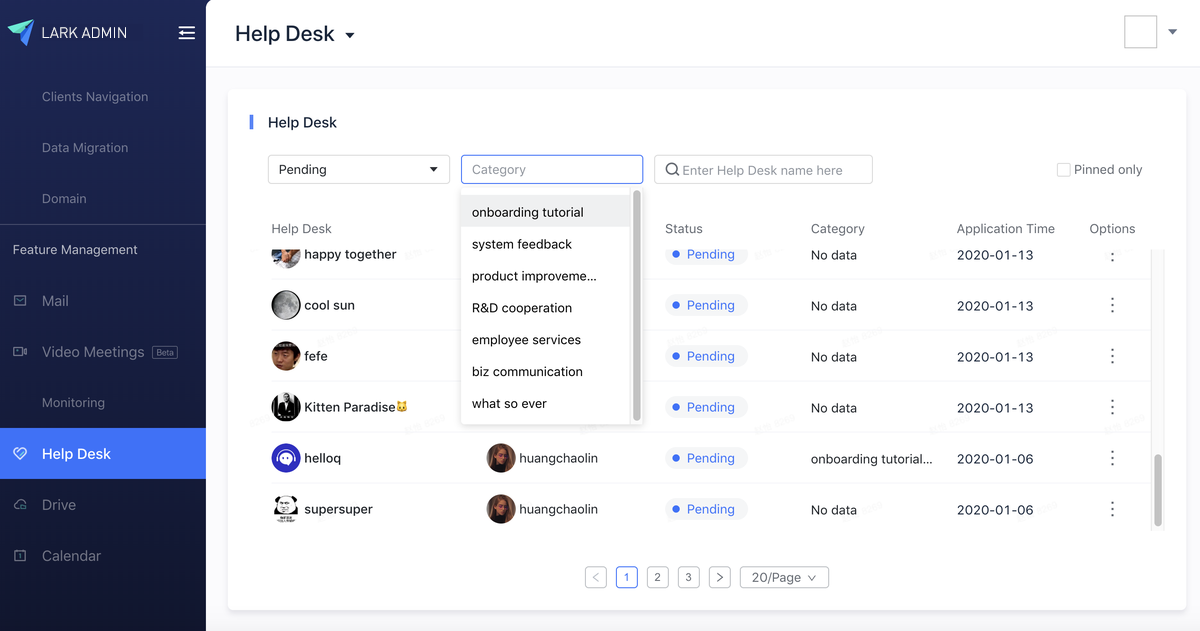This screenshot has height=631, width=1200.
Task: Enable the Pinned only checkbox
Action: pos(1064,170)
